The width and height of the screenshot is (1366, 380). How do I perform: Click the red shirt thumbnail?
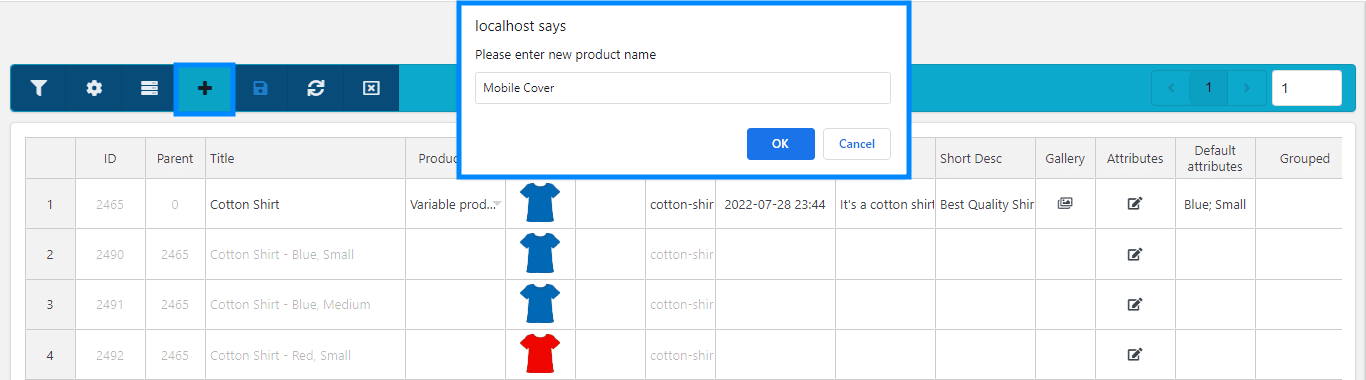pyautogui.click(x=541, y=354)
